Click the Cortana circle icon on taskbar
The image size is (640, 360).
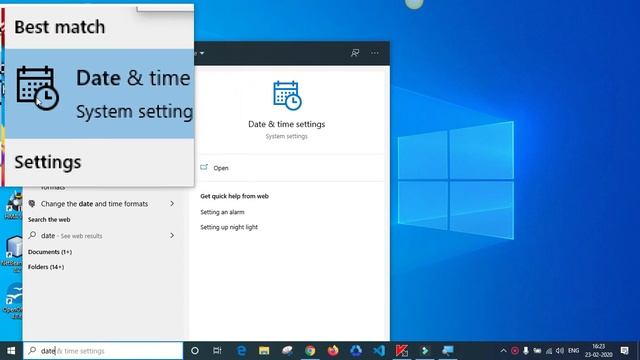195,351
